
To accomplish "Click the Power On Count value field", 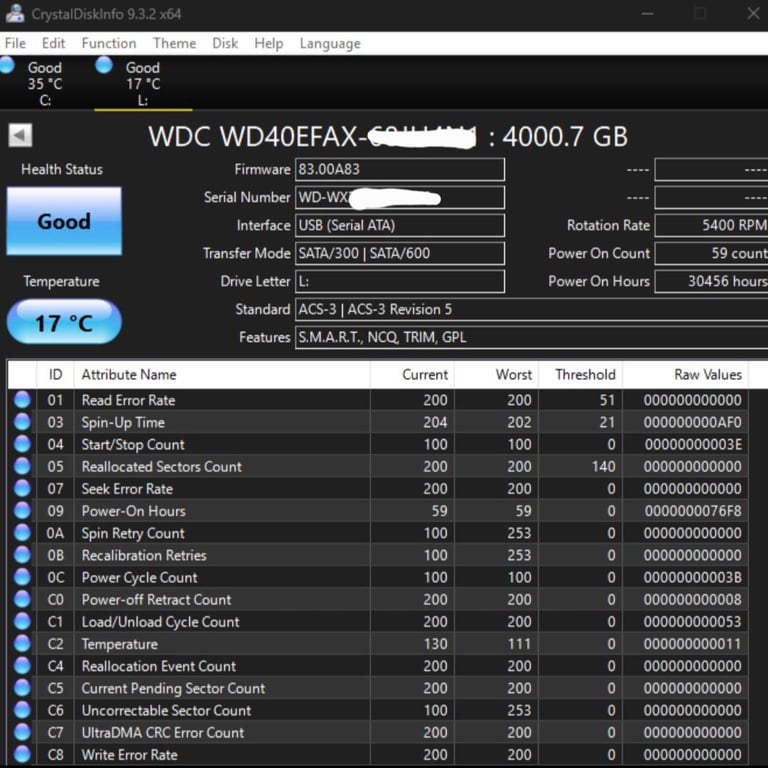I will tap(711, 253).
